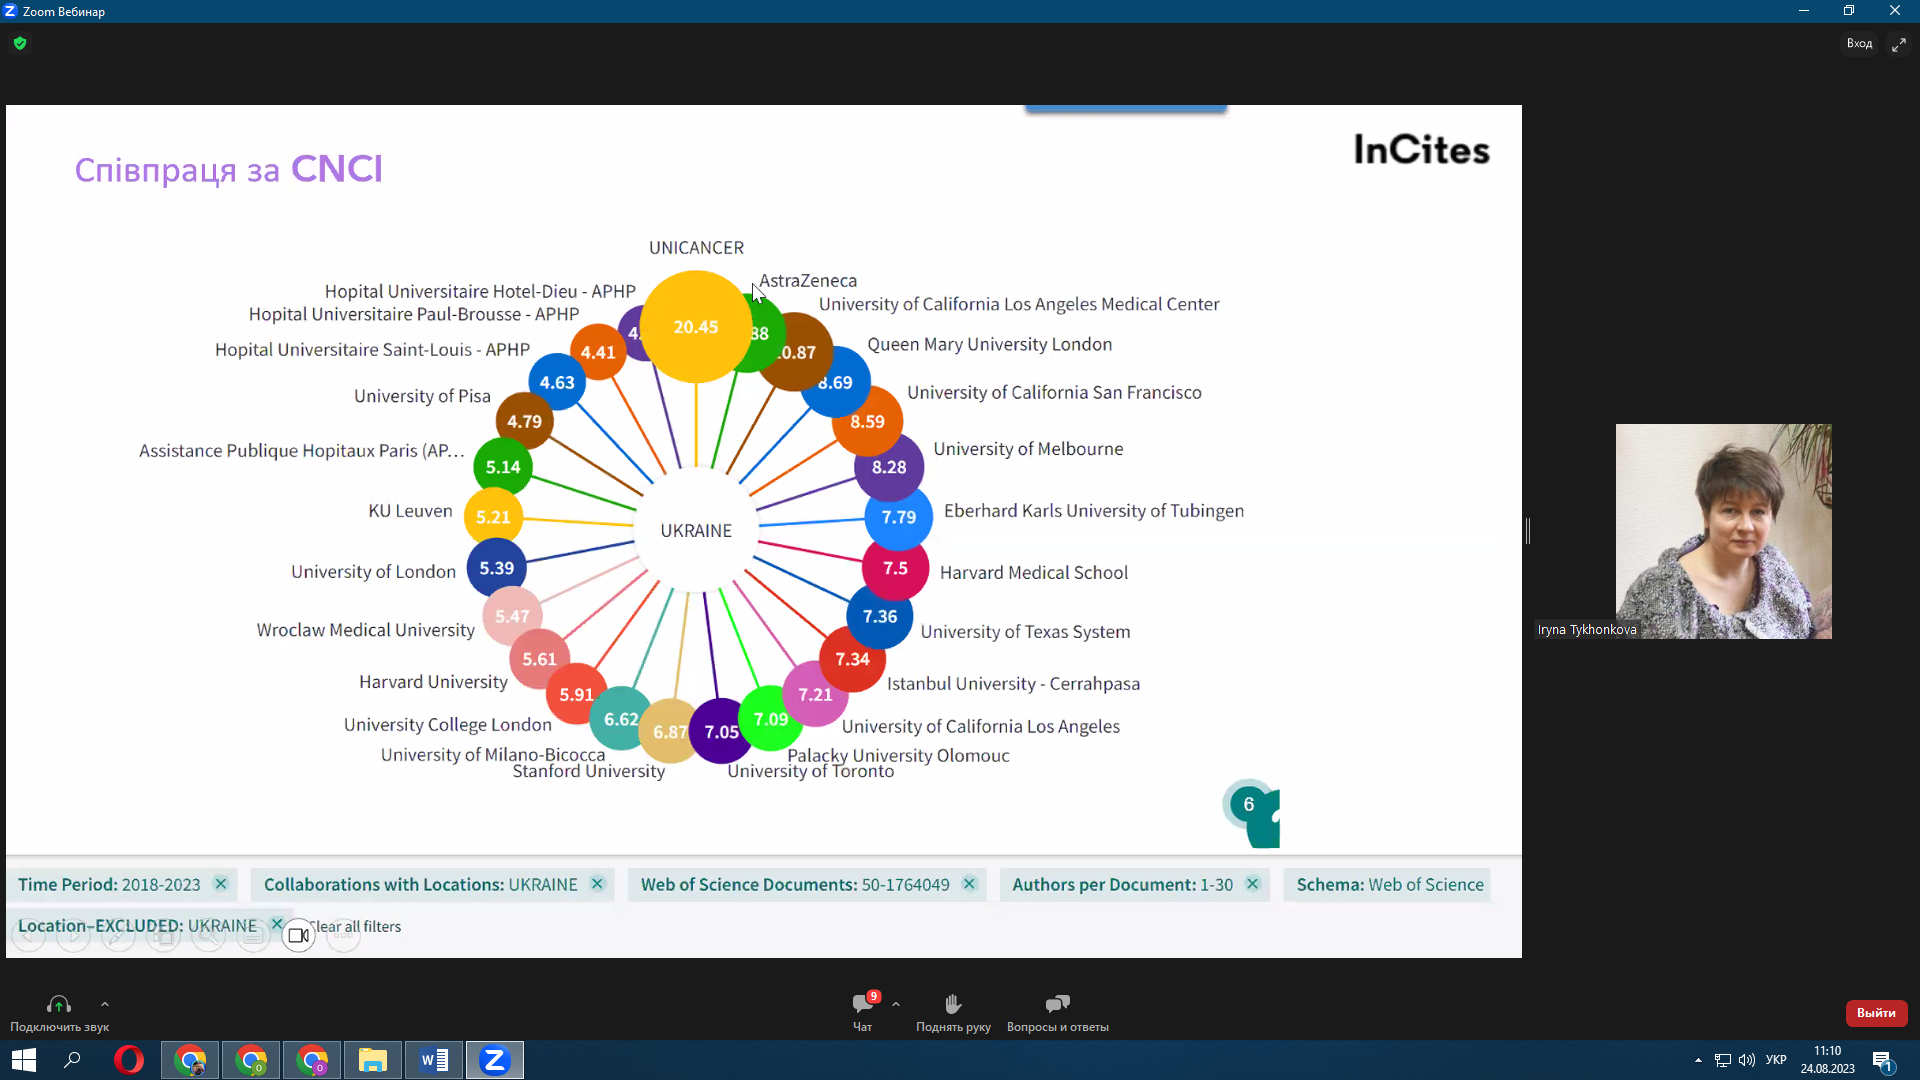Connect audio with the headphone icon
Image resolution: width=1920 pixels, height=1080 pixels.
(59, 1004)
